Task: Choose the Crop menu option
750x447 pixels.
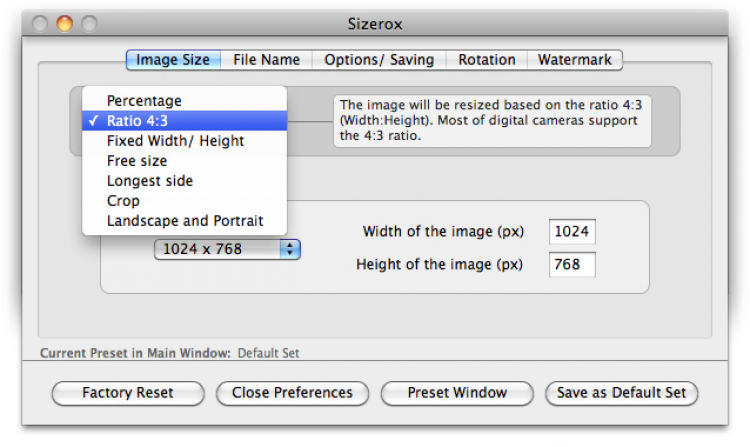Action: pyautogui.click(x=123, y=201)
